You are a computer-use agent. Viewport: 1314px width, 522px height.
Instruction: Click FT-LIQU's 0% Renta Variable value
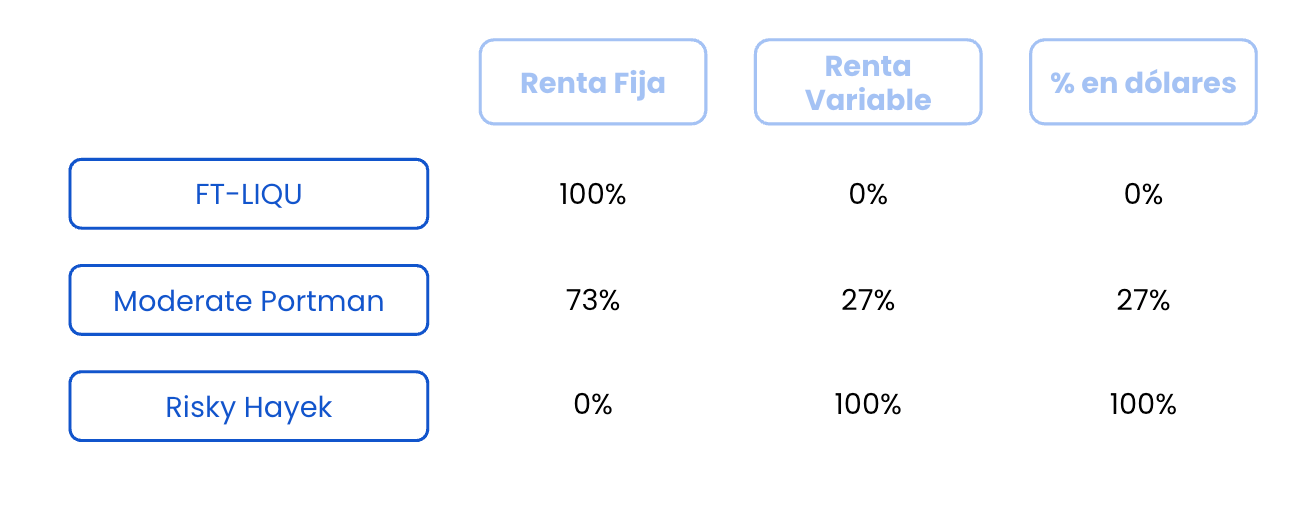tap(868, 194)
